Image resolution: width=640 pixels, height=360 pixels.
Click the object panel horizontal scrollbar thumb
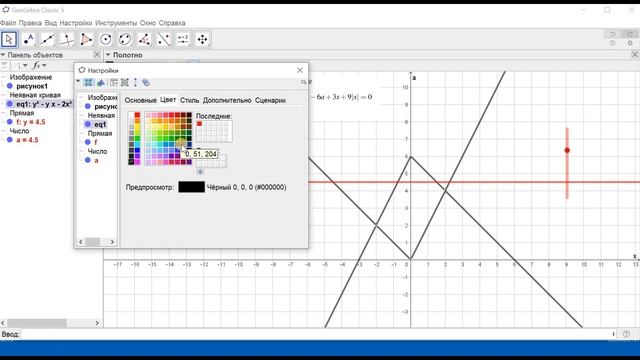point(37,323)
